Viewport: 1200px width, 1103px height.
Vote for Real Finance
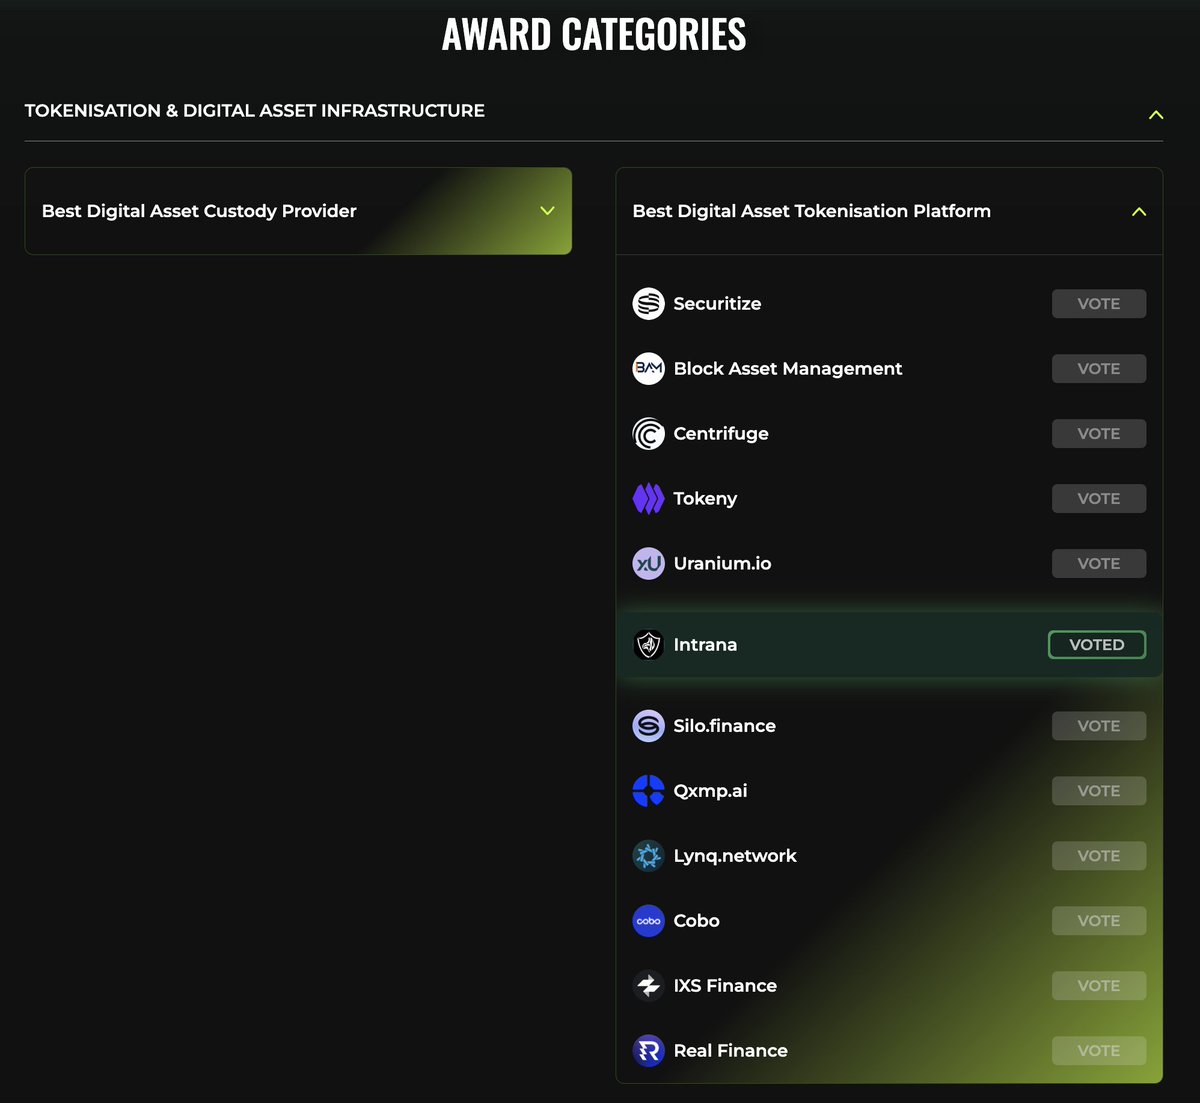pos(1099,1051)
